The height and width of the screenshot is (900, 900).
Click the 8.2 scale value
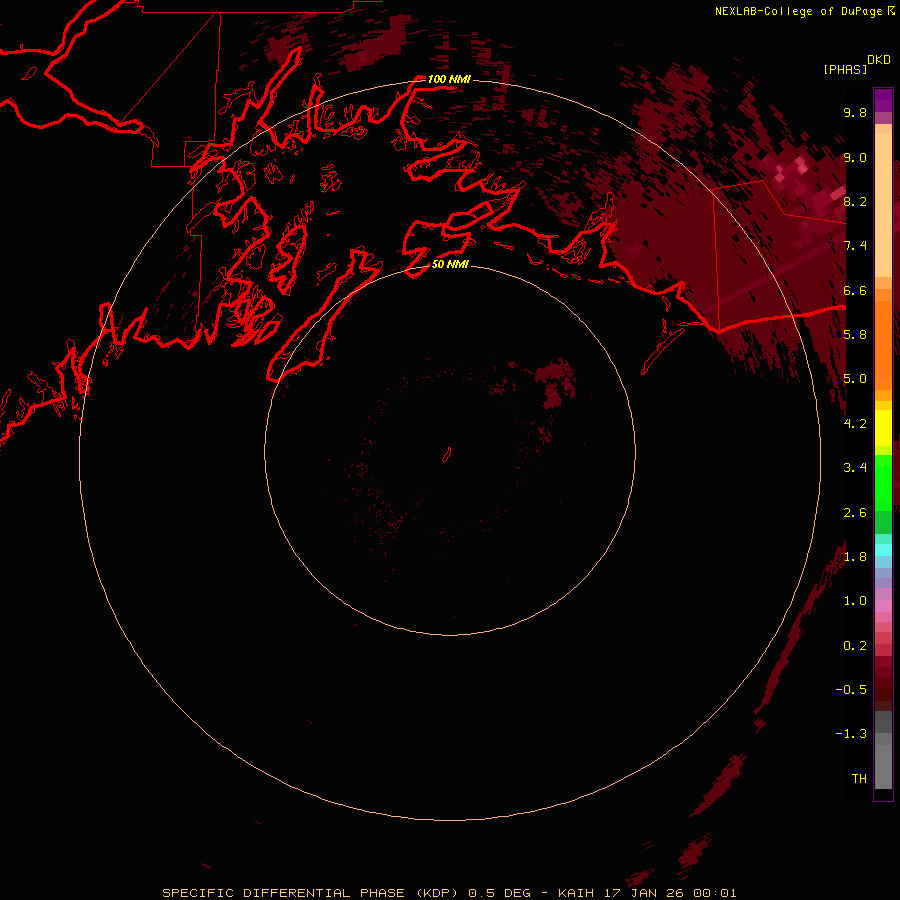tap(855, 201)
